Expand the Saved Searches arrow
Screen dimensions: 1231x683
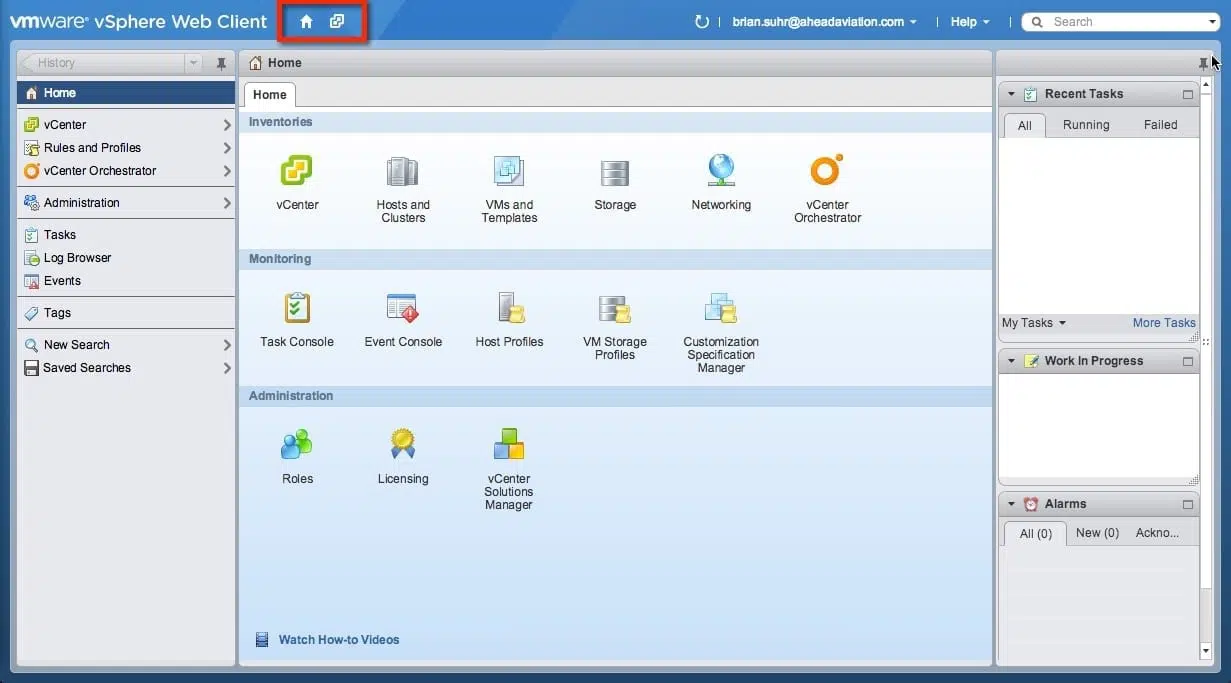pyautogui.click(x=227, y=368)
